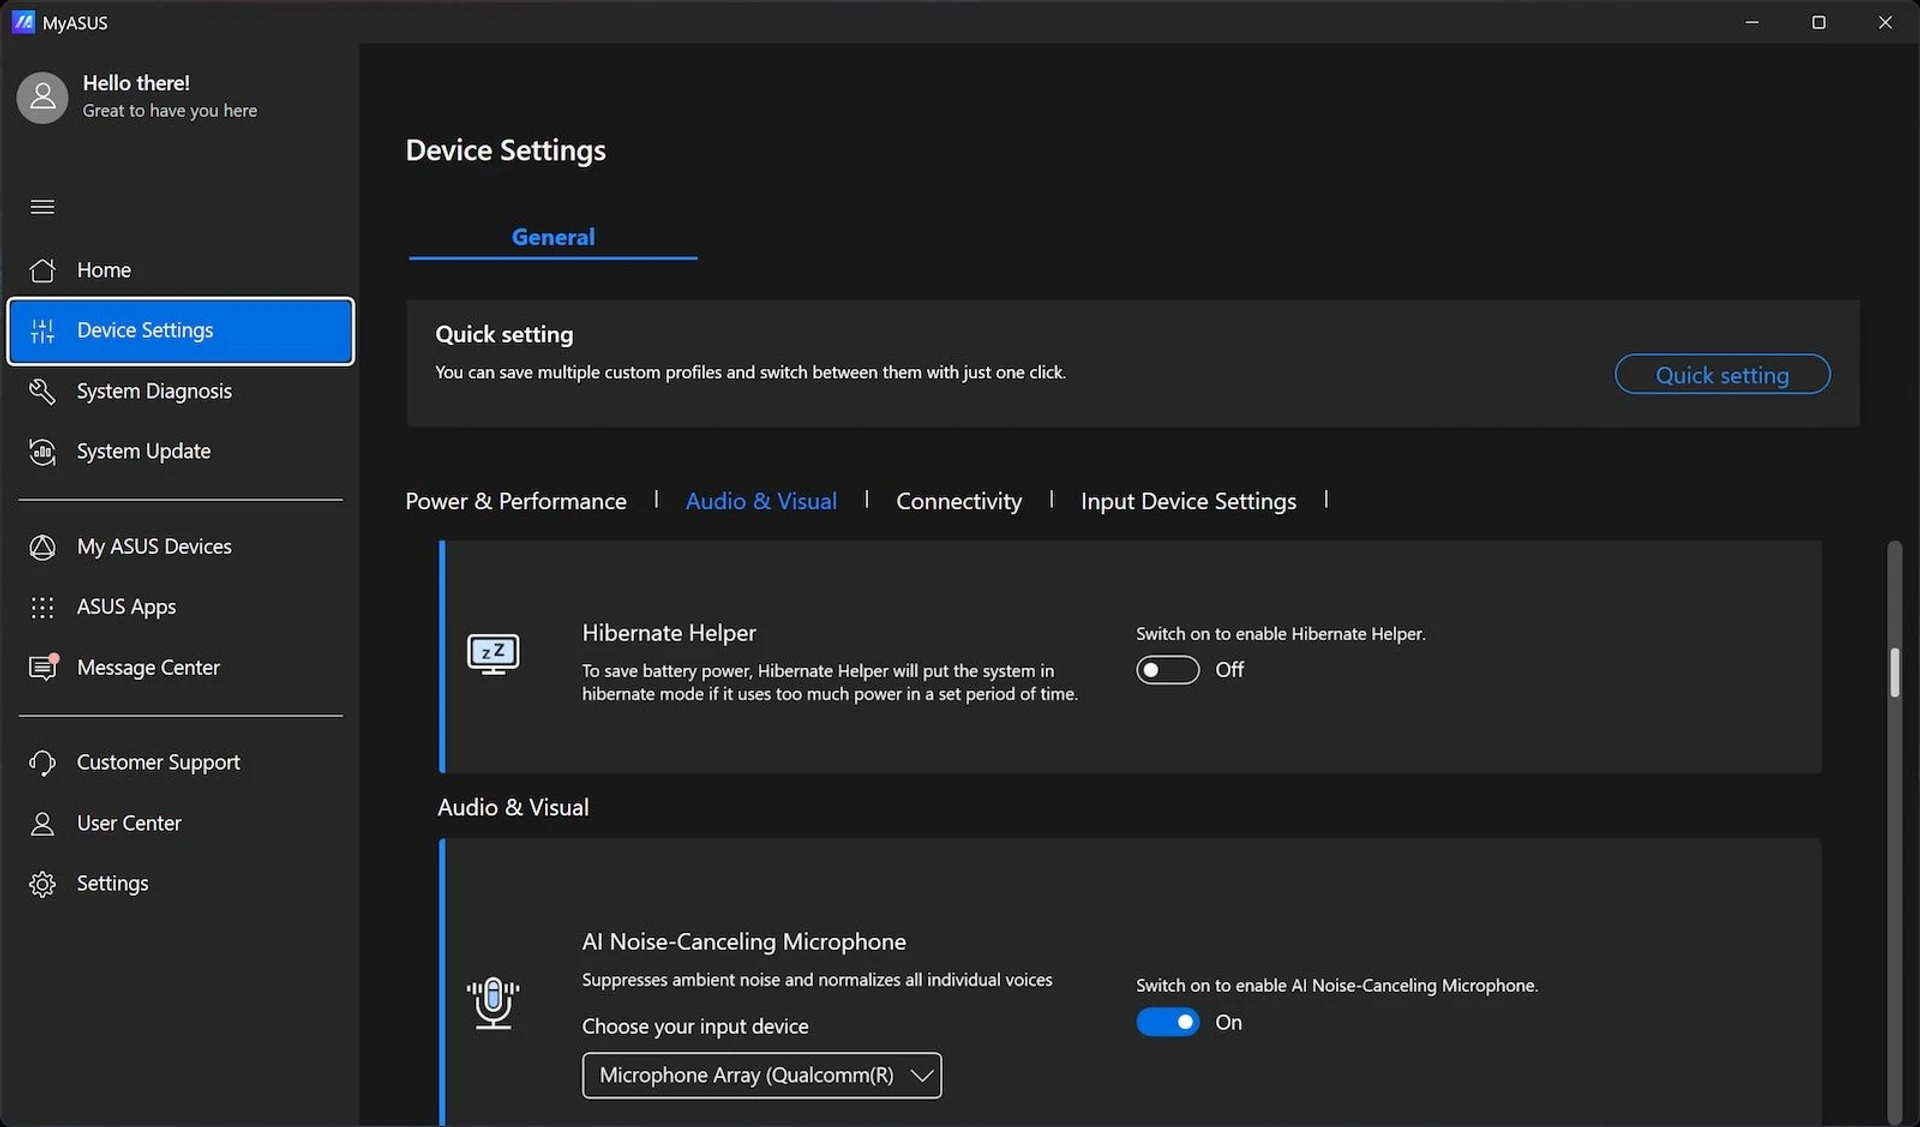Open Home in the sidebar
Image resolution: width=1920 pixels, height=1127 pixels.
(180, 270)
